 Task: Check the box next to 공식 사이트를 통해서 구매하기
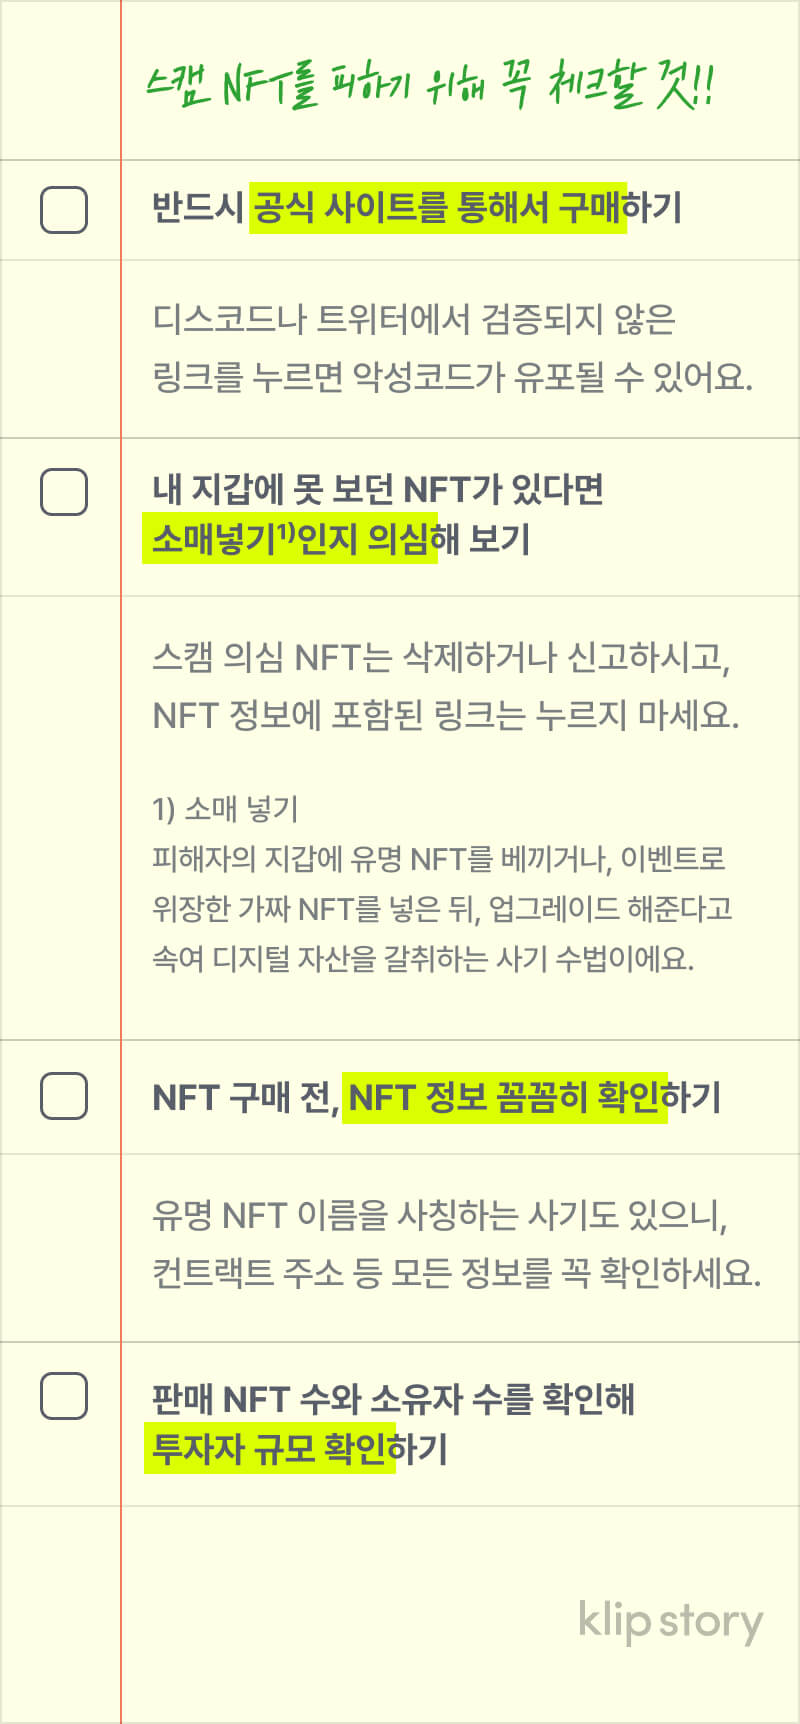click(x=64, y=210)
